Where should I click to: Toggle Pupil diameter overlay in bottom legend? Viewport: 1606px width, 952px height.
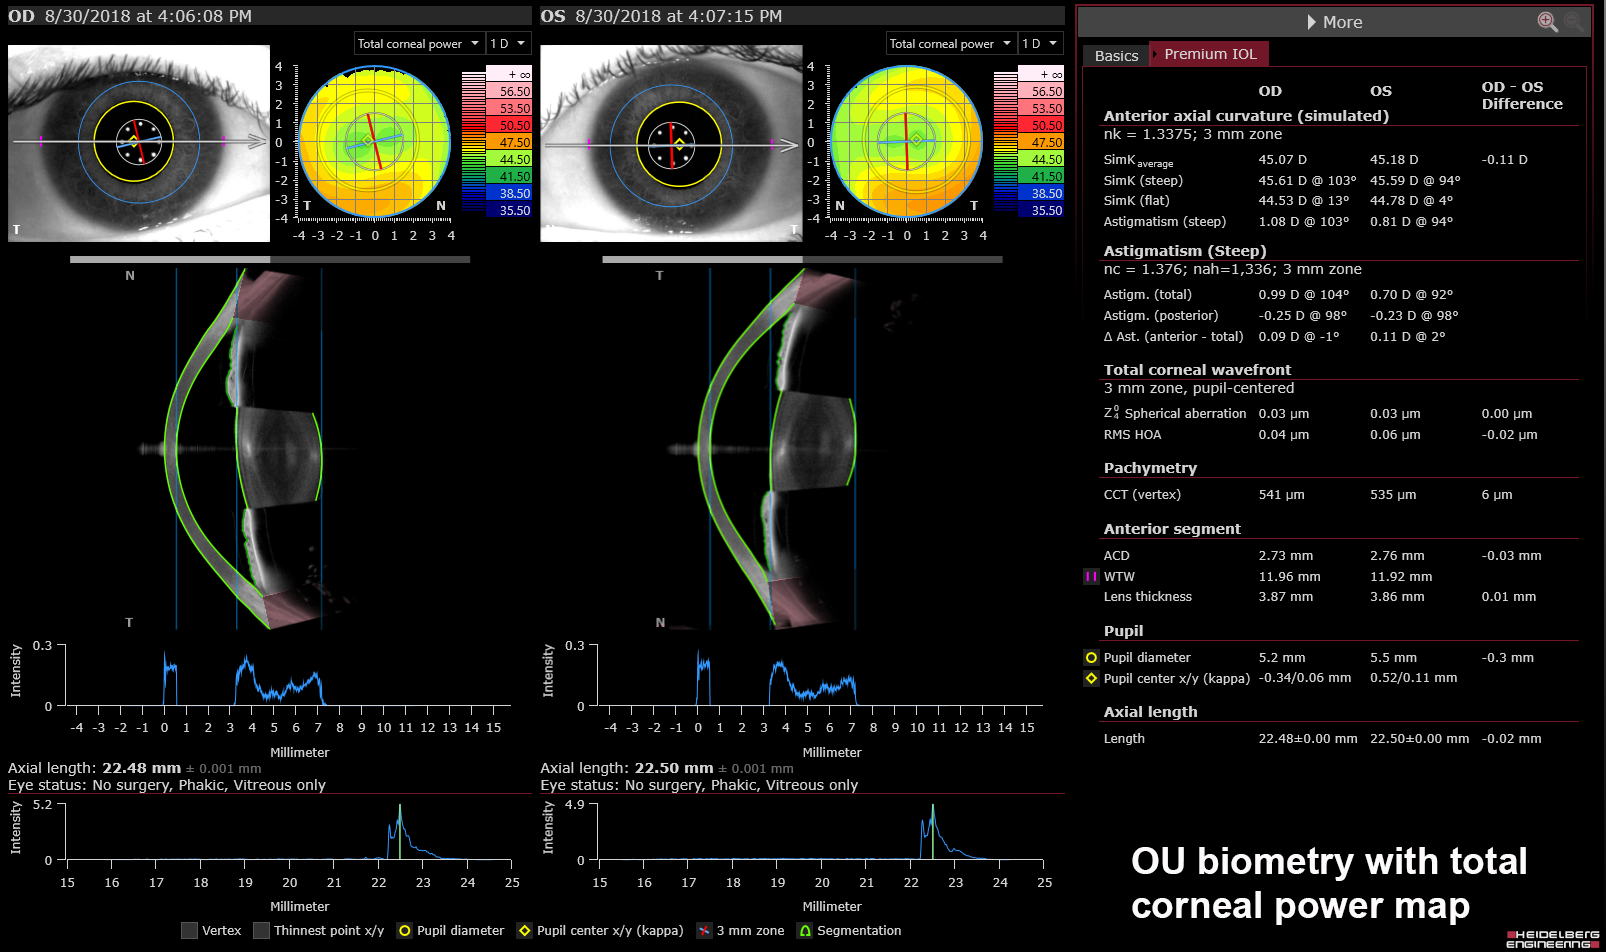point(404,931)
